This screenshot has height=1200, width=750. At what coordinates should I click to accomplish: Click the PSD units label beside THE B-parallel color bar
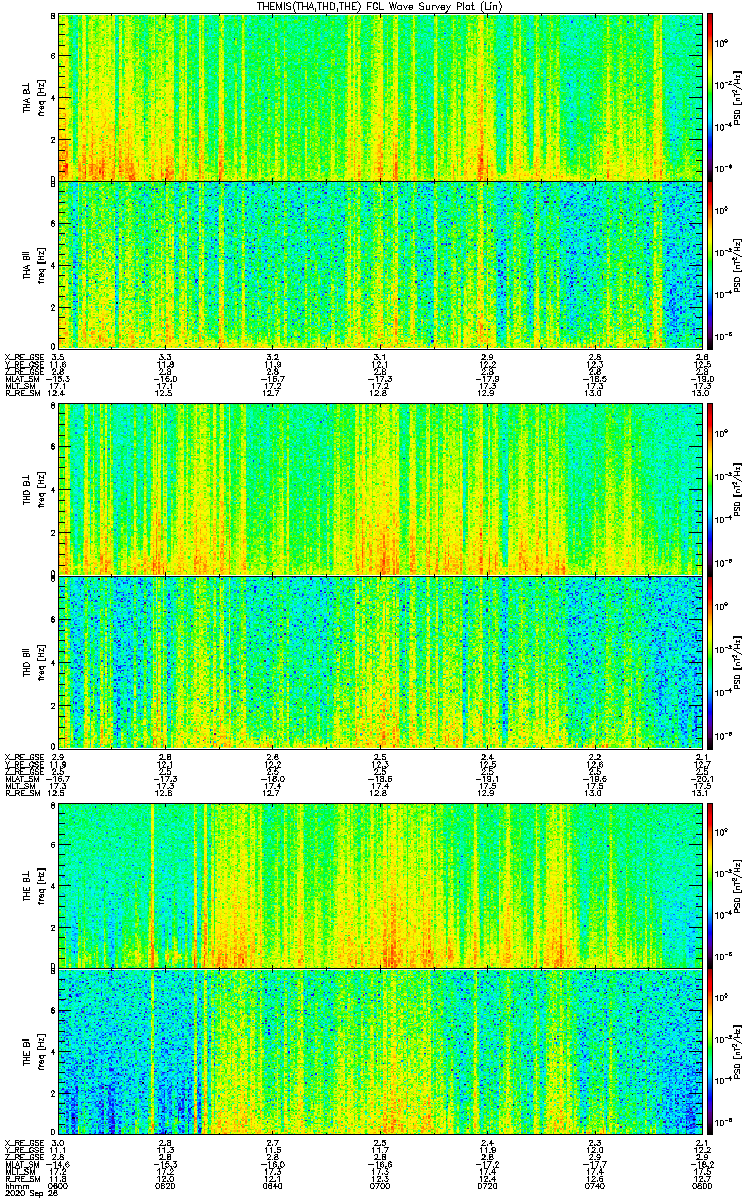pos(738,1053)
